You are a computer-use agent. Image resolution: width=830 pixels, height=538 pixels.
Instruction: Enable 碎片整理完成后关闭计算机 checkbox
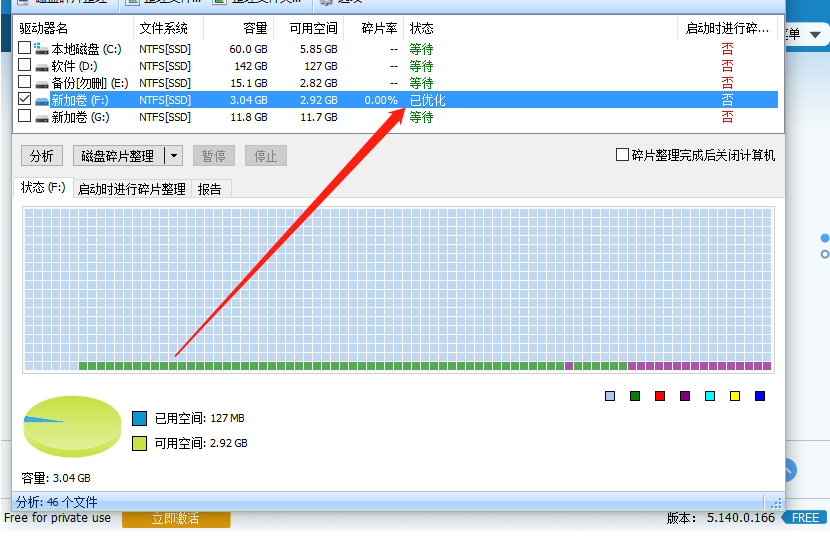coord(622,155)
